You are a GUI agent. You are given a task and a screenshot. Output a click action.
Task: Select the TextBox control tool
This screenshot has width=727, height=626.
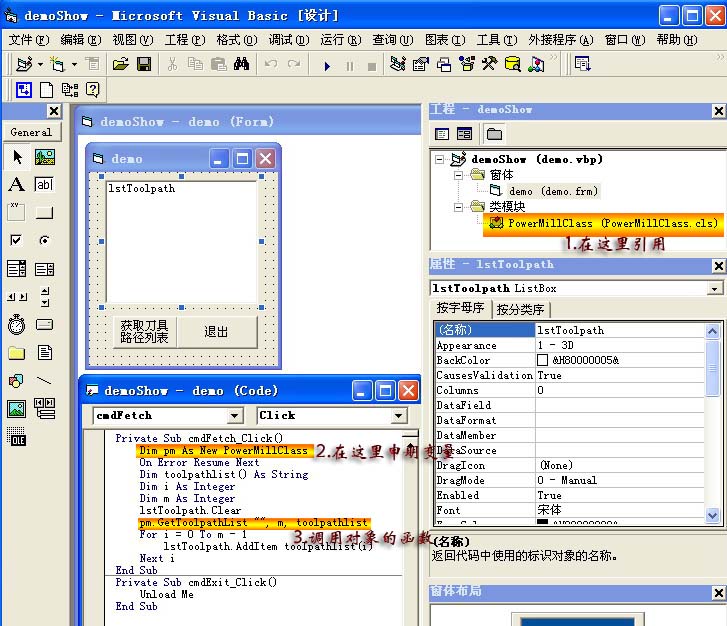point(45,185)
